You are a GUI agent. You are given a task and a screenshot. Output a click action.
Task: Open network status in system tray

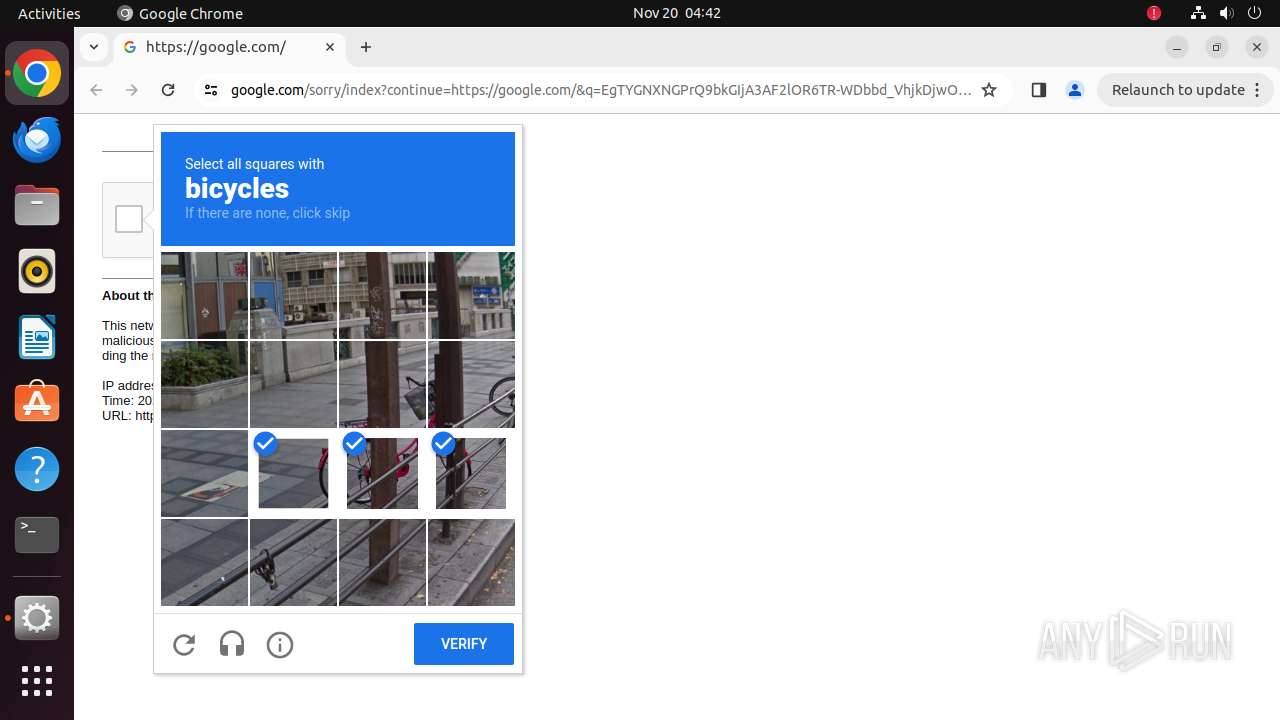pyautogui.click(x=1198, y=13)
